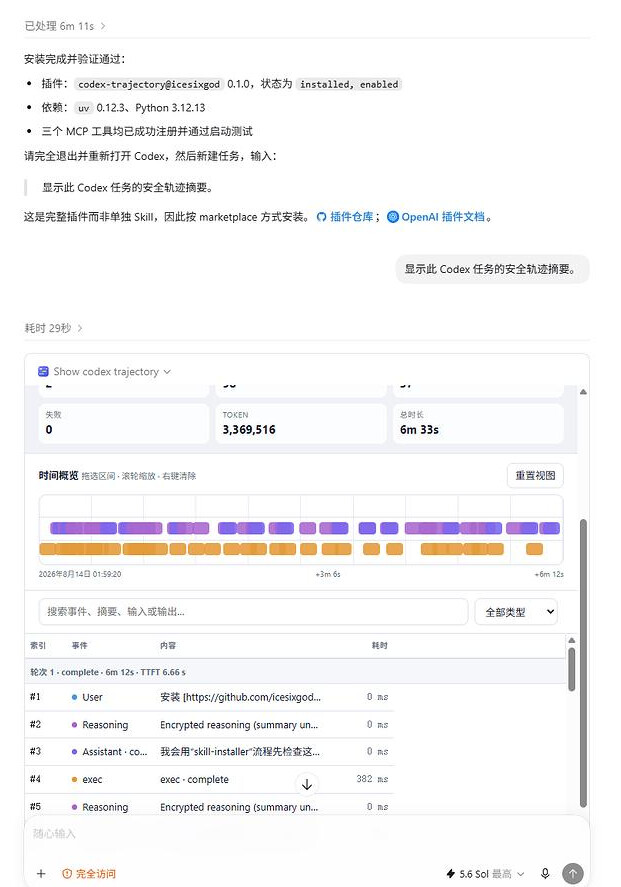
Task: Click the first purple timeline segment
Action: [x=83, y=528]
